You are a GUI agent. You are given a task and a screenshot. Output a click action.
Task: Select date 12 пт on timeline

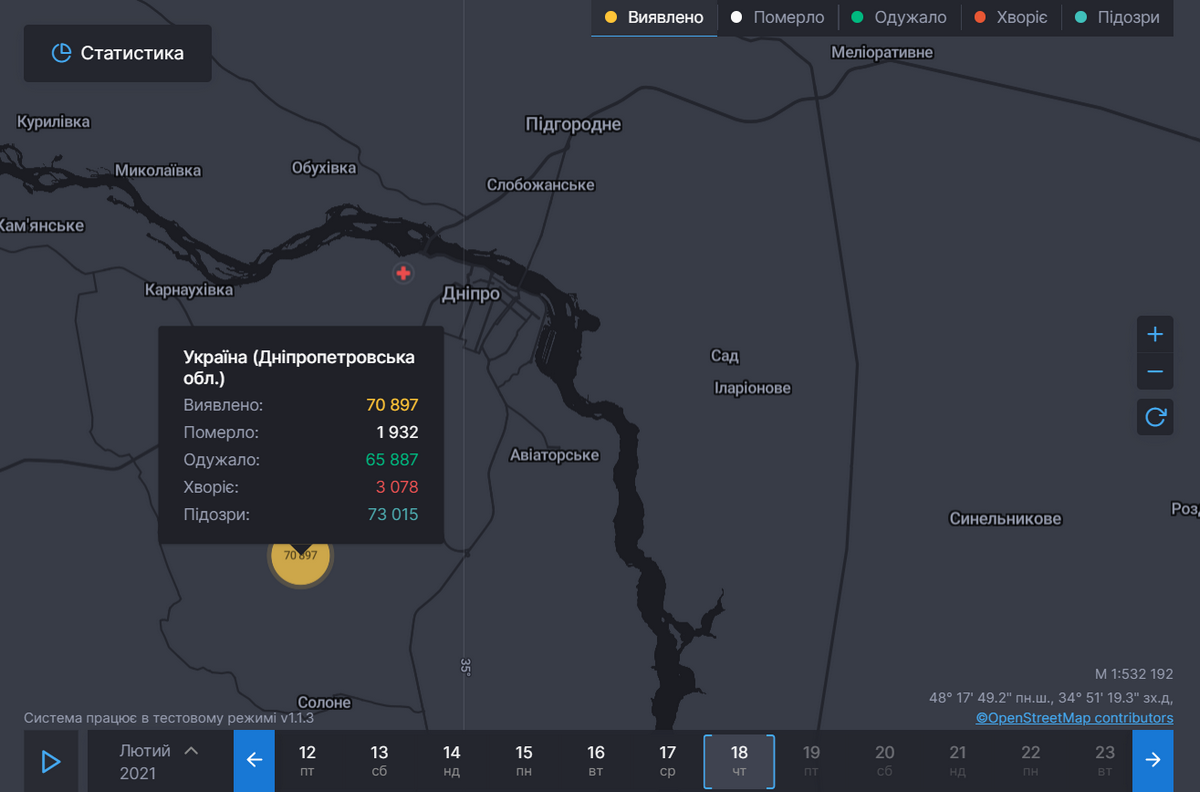(307, 761)
